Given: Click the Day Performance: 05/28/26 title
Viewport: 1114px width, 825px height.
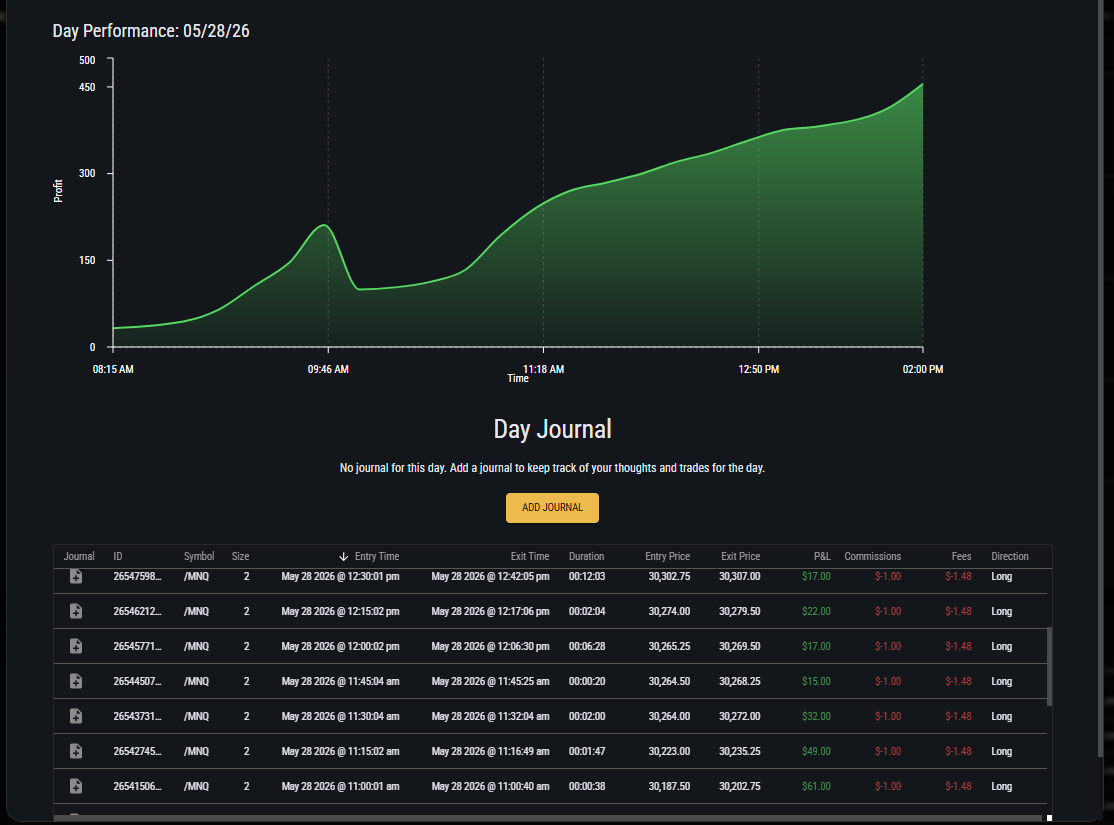Looking at the screenshot, I should pos(151,31).
